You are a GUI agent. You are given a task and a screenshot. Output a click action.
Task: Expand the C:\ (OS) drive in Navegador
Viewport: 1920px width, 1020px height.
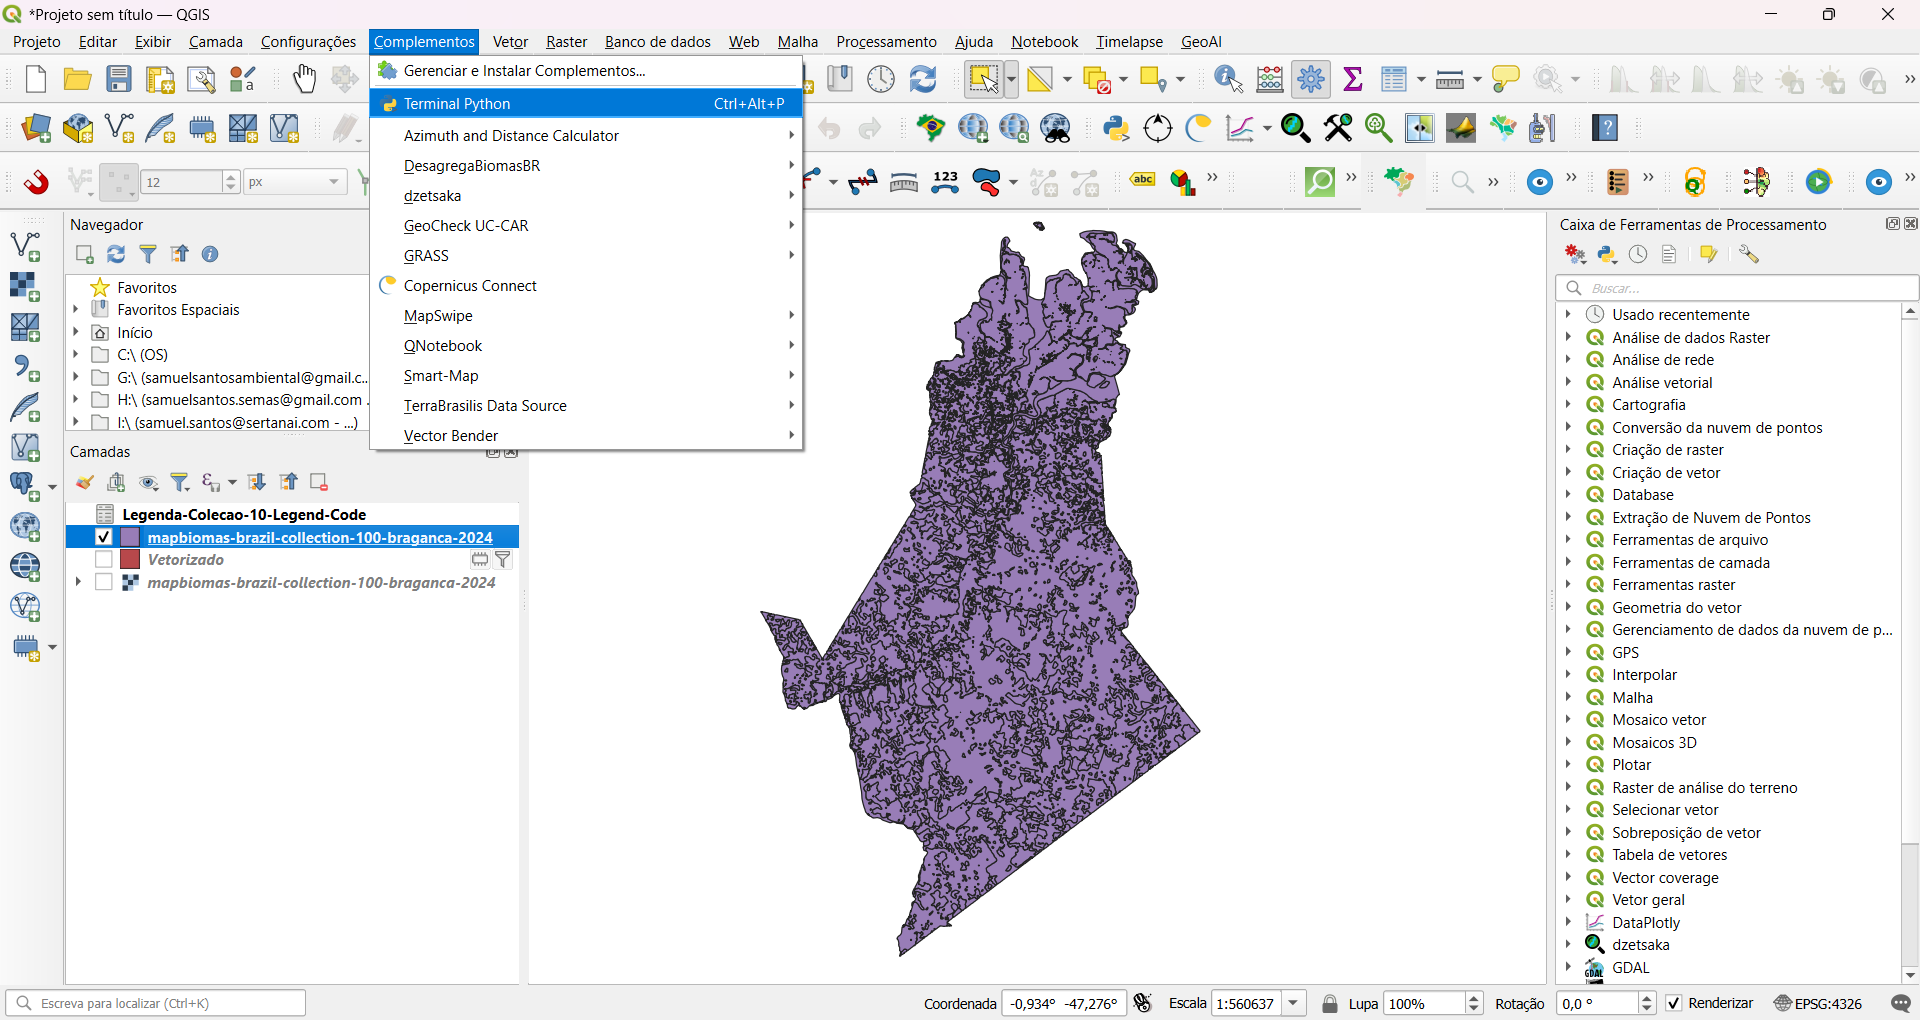point(76,355)
